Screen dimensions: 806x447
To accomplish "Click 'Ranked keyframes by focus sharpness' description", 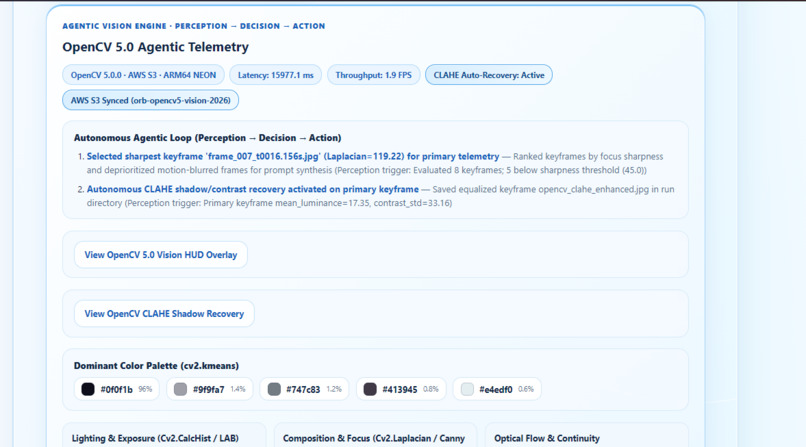I will pos(375,163).
